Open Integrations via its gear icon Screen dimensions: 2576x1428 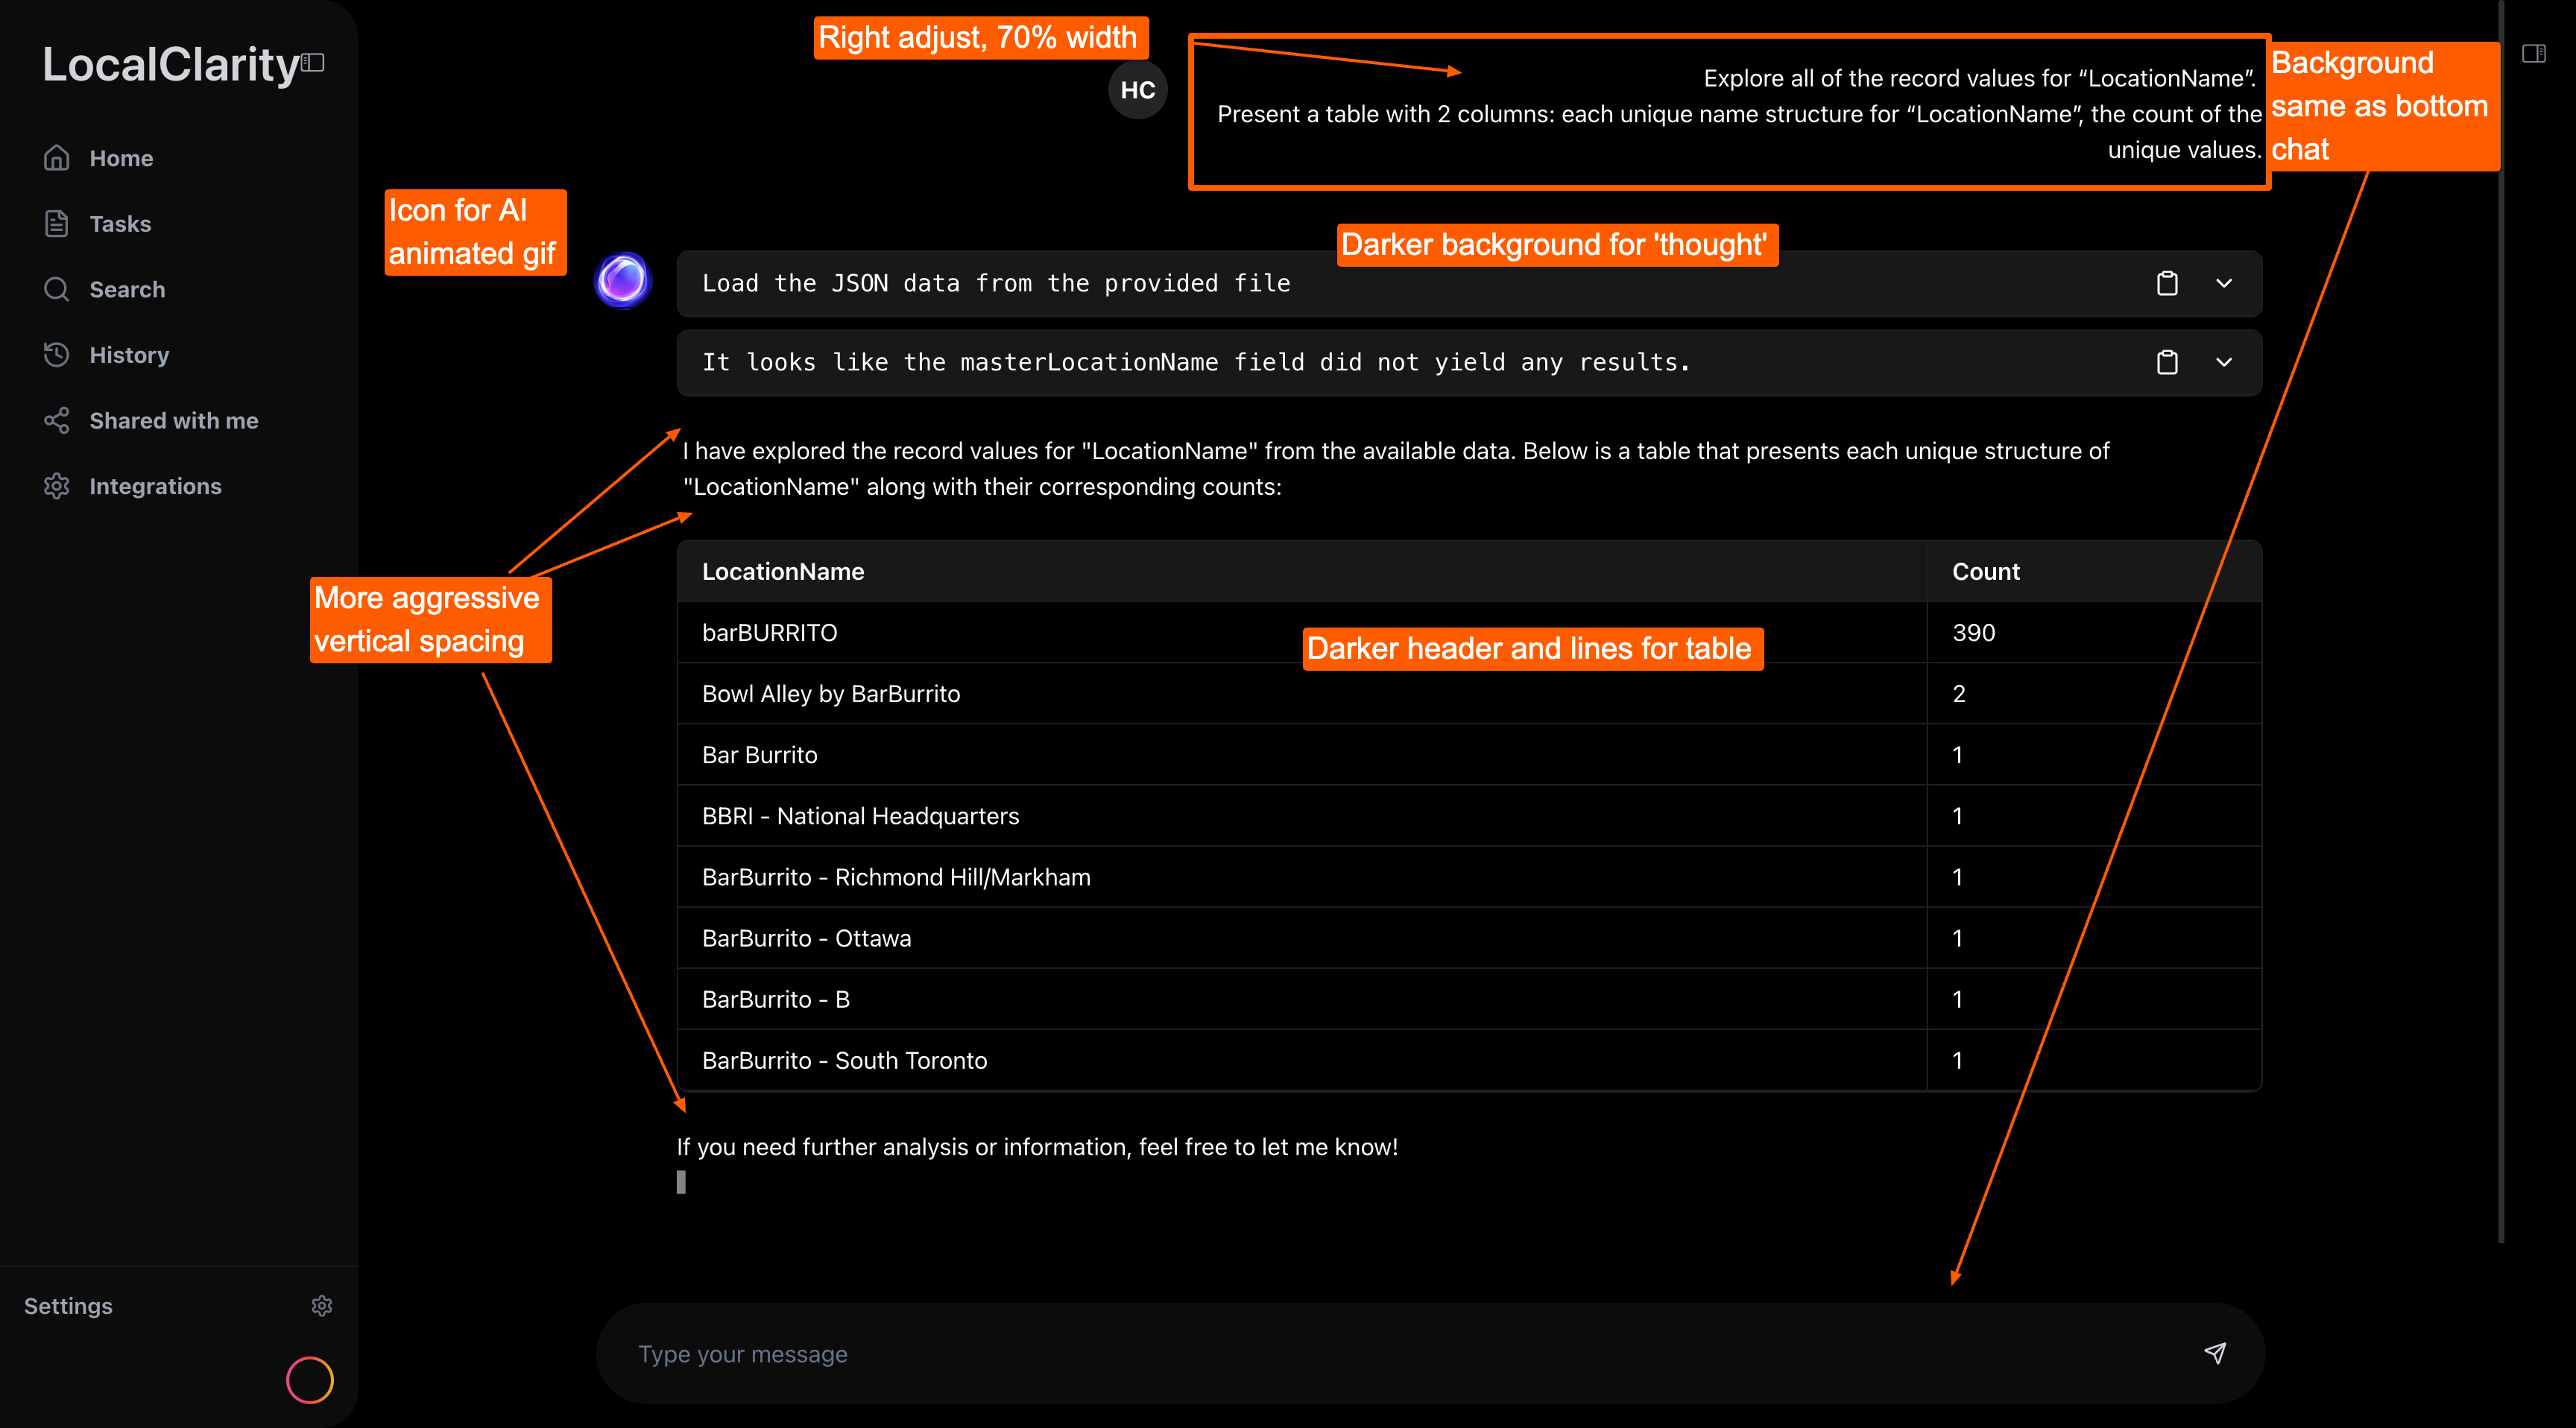[57, 486]
